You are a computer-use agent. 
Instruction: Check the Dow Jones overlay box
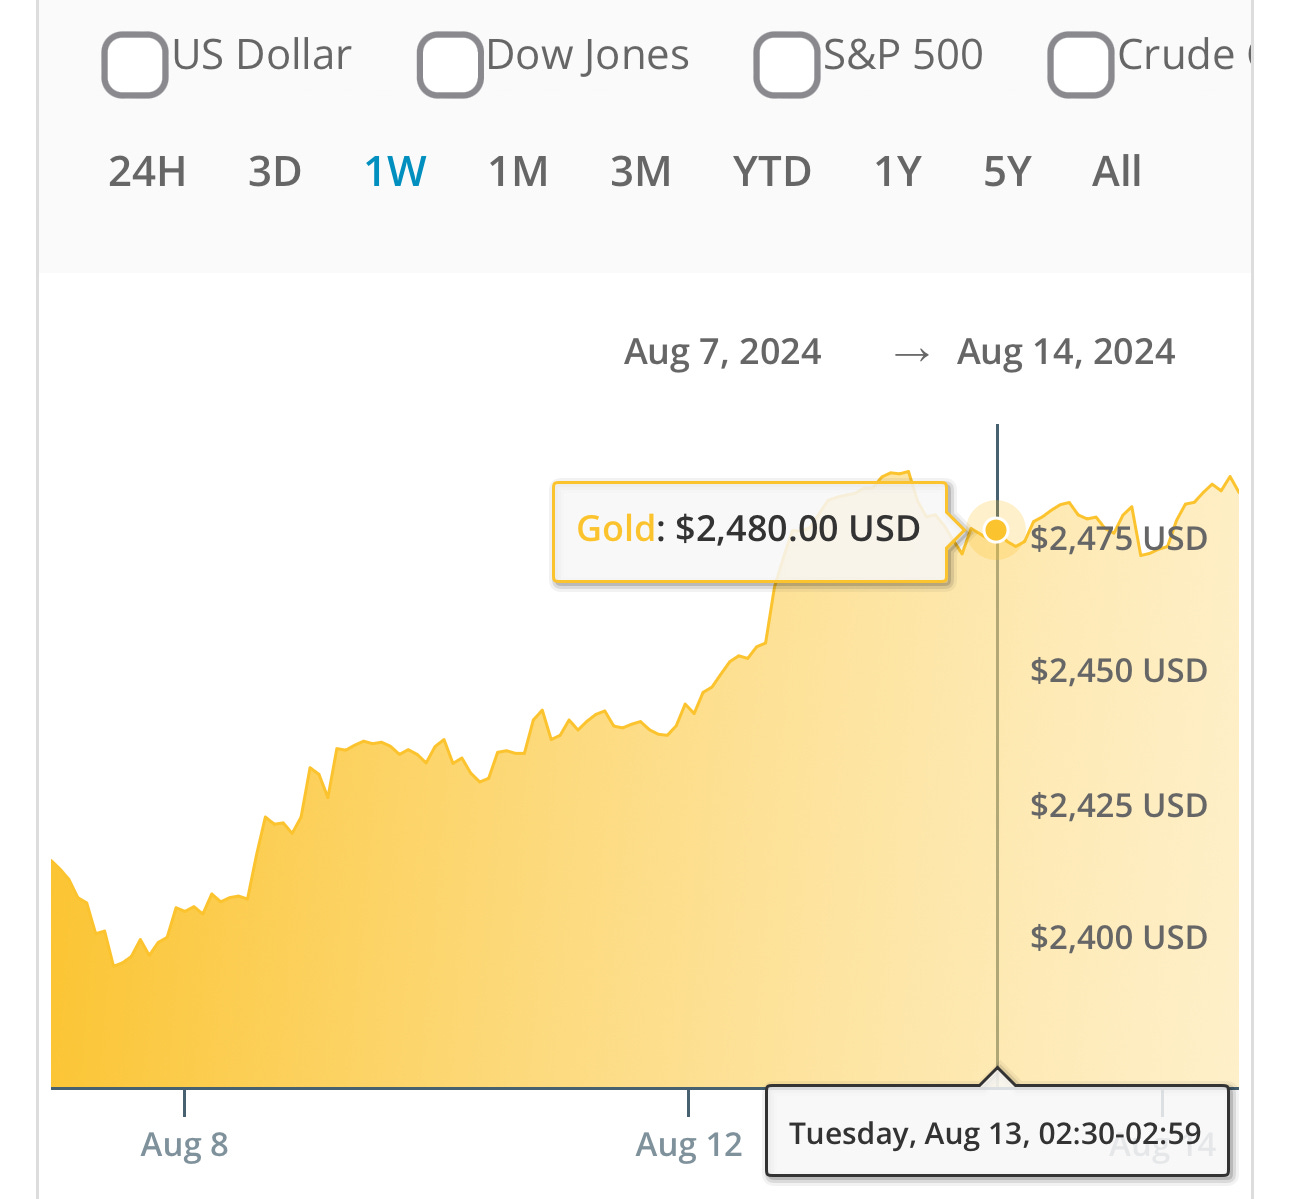pos(450,65)
